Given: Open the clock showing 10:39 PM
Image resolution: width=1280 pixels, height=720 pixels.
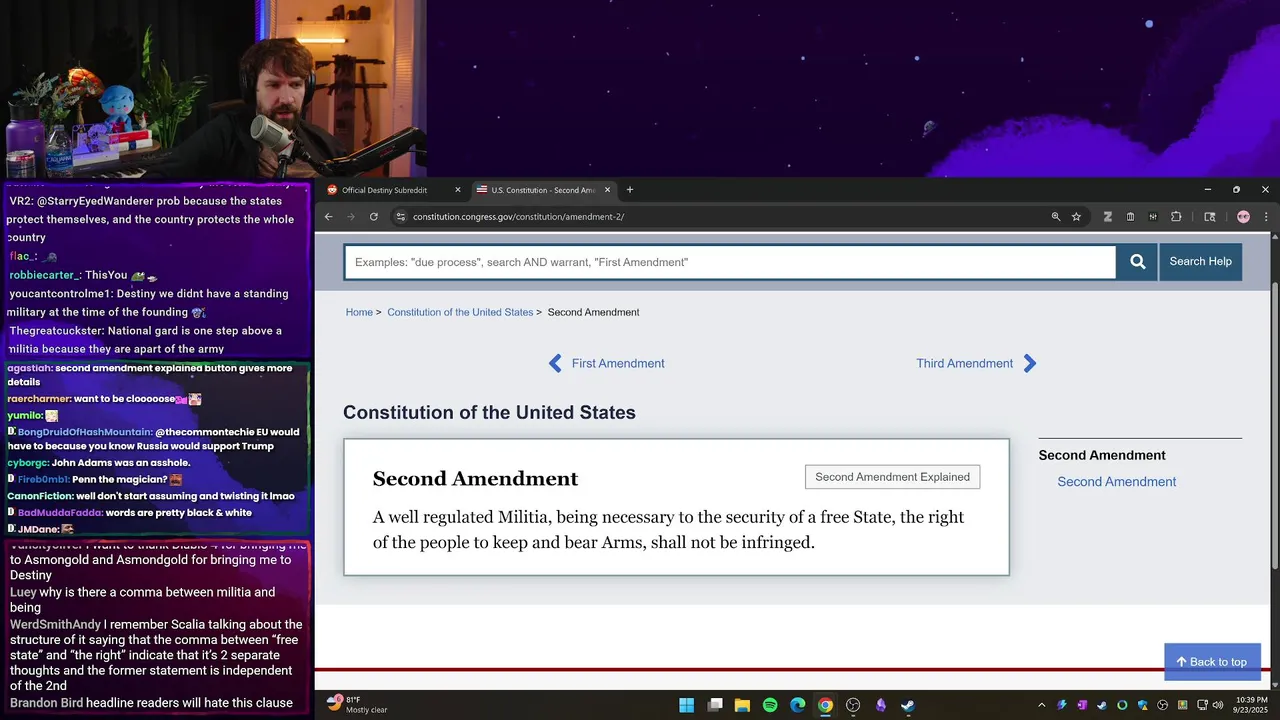Looking at the screenshot, I should pyautogui.click(x=1252, y=705).
